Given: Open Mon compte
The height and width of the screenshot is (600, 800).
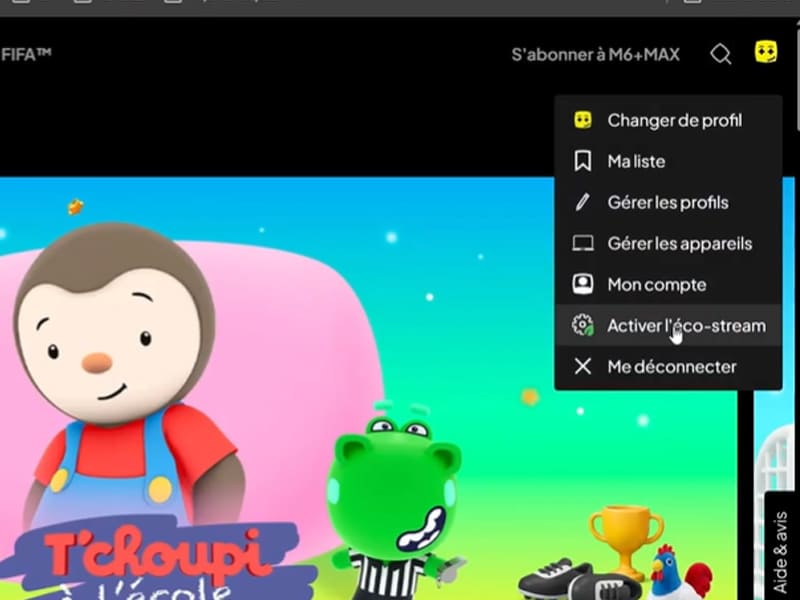Looking at the screenshot, I should [x=668, y=284].
